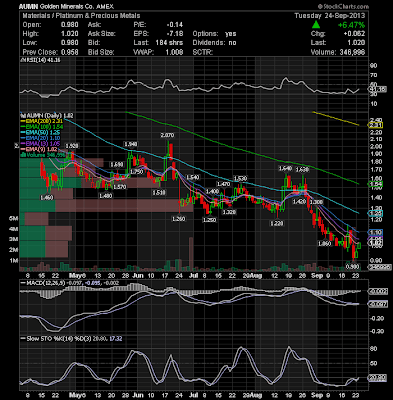
Task: Select the EMA(20) 1.10 legend entry
Action: point(41,138)
